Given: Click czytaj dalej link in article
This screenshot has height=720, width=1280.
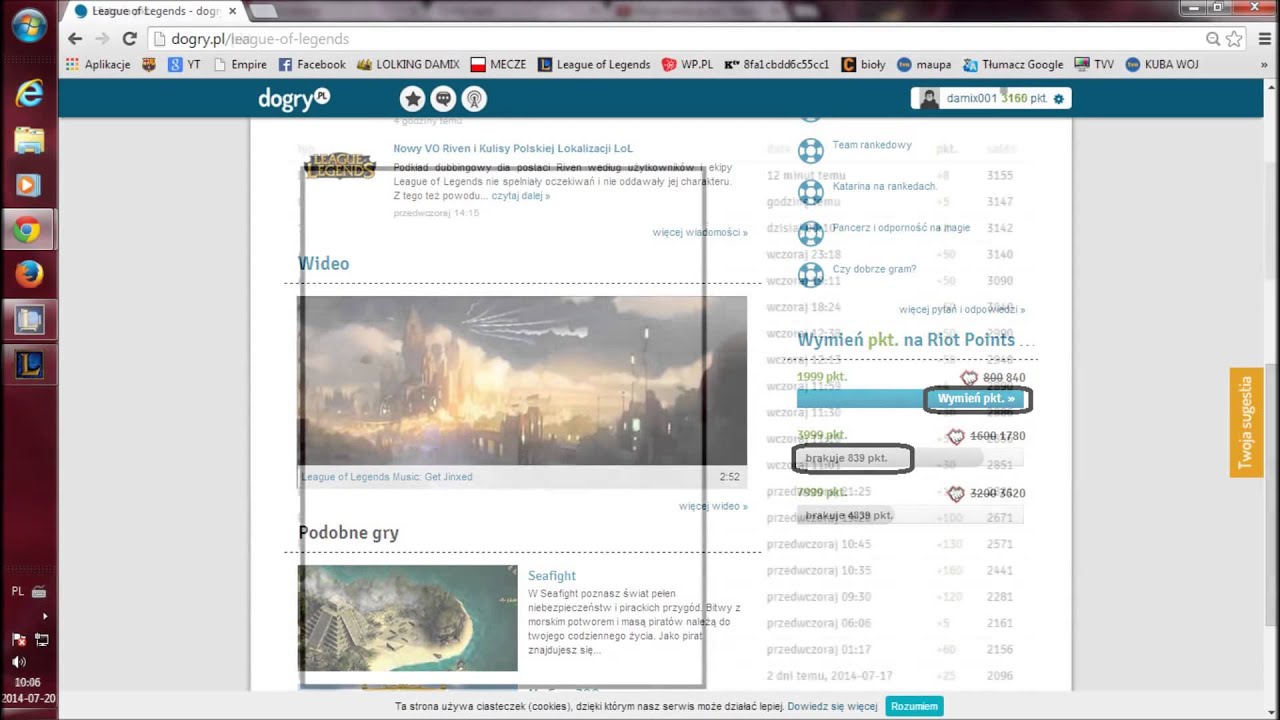Looking at the screenshot, I should click(x=521, y=196).
